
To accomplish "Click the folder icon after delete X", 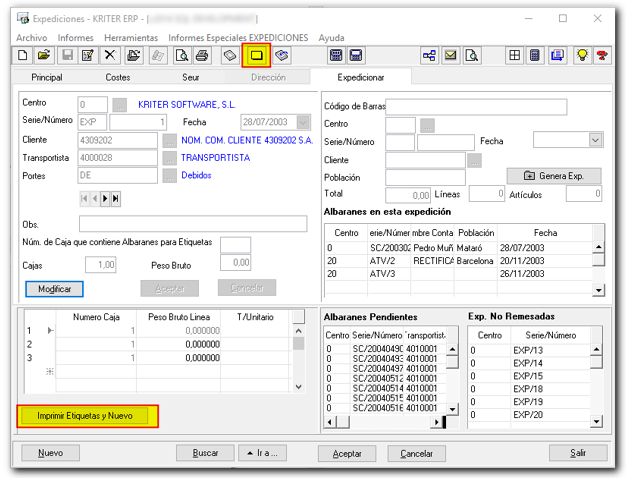I will tap(133, 56).
